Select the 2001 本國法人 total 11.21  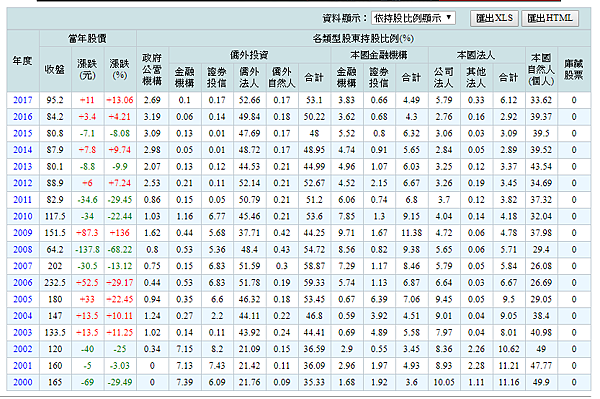509,366
